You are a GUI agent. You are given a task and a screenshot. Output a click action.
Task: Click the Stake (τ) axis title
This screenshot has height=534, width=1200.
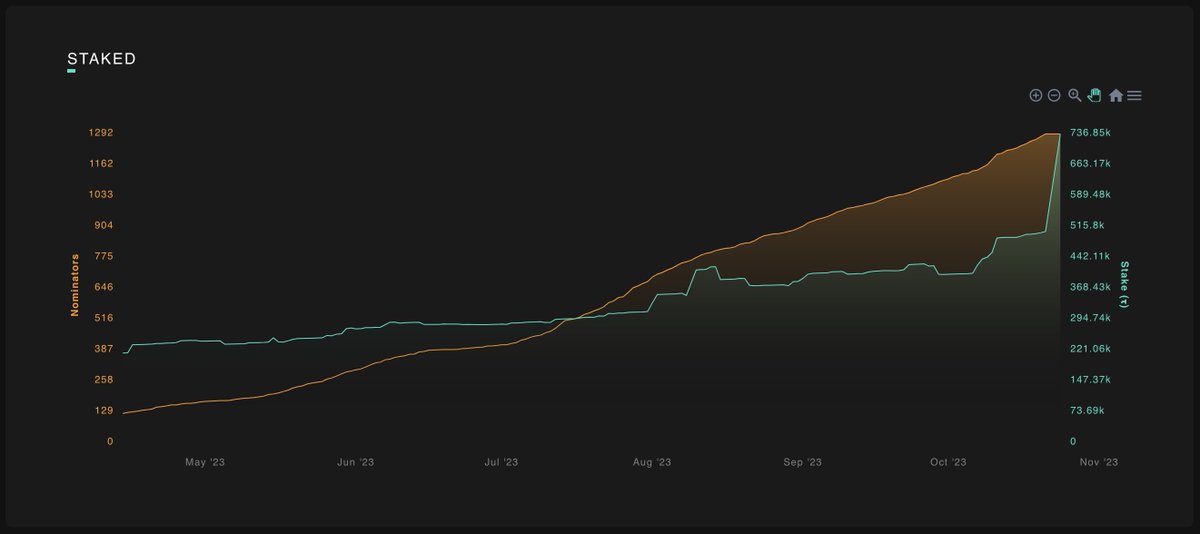tap(1124, 284)
